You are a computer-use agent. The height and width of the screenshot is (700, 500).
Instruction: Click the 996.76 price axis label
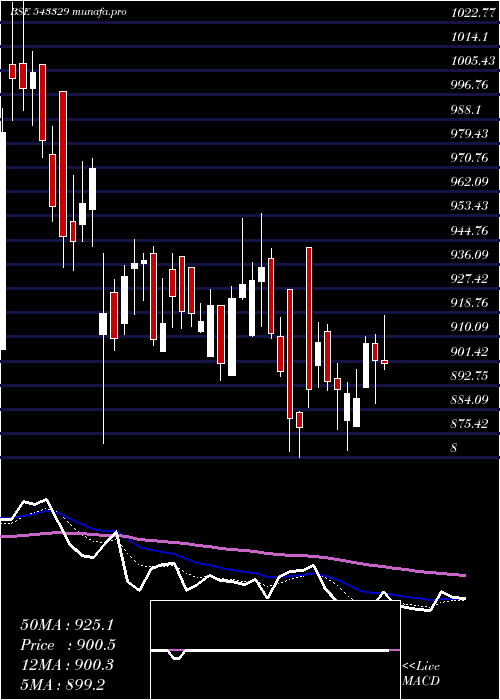click(470, 85)
